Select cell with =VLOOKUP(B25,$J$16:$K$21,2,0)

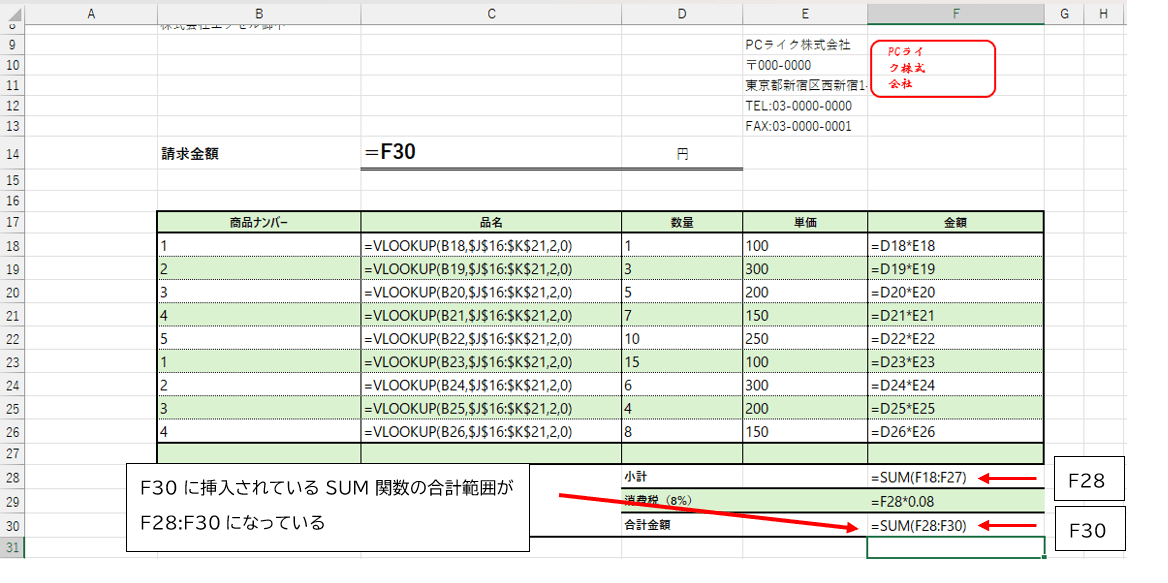coord(491,408)
